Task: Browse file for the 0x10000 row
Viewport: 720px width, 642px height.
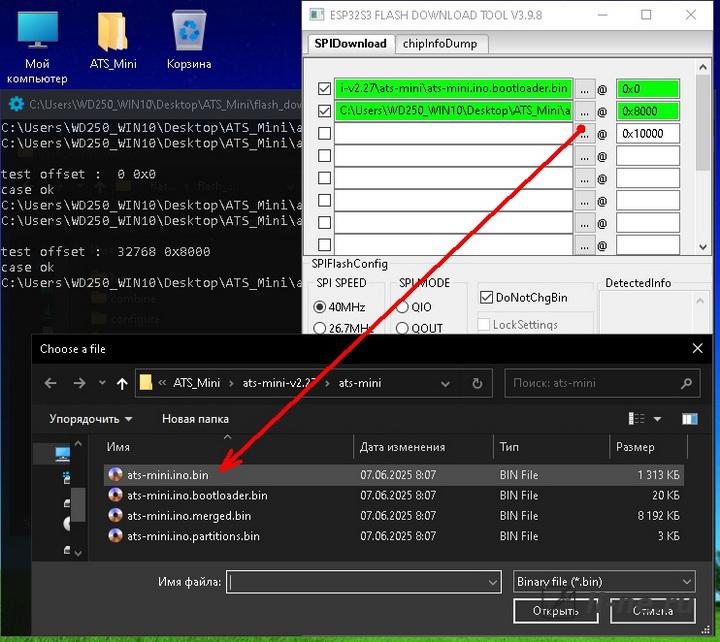Action: tap(584, 134)
